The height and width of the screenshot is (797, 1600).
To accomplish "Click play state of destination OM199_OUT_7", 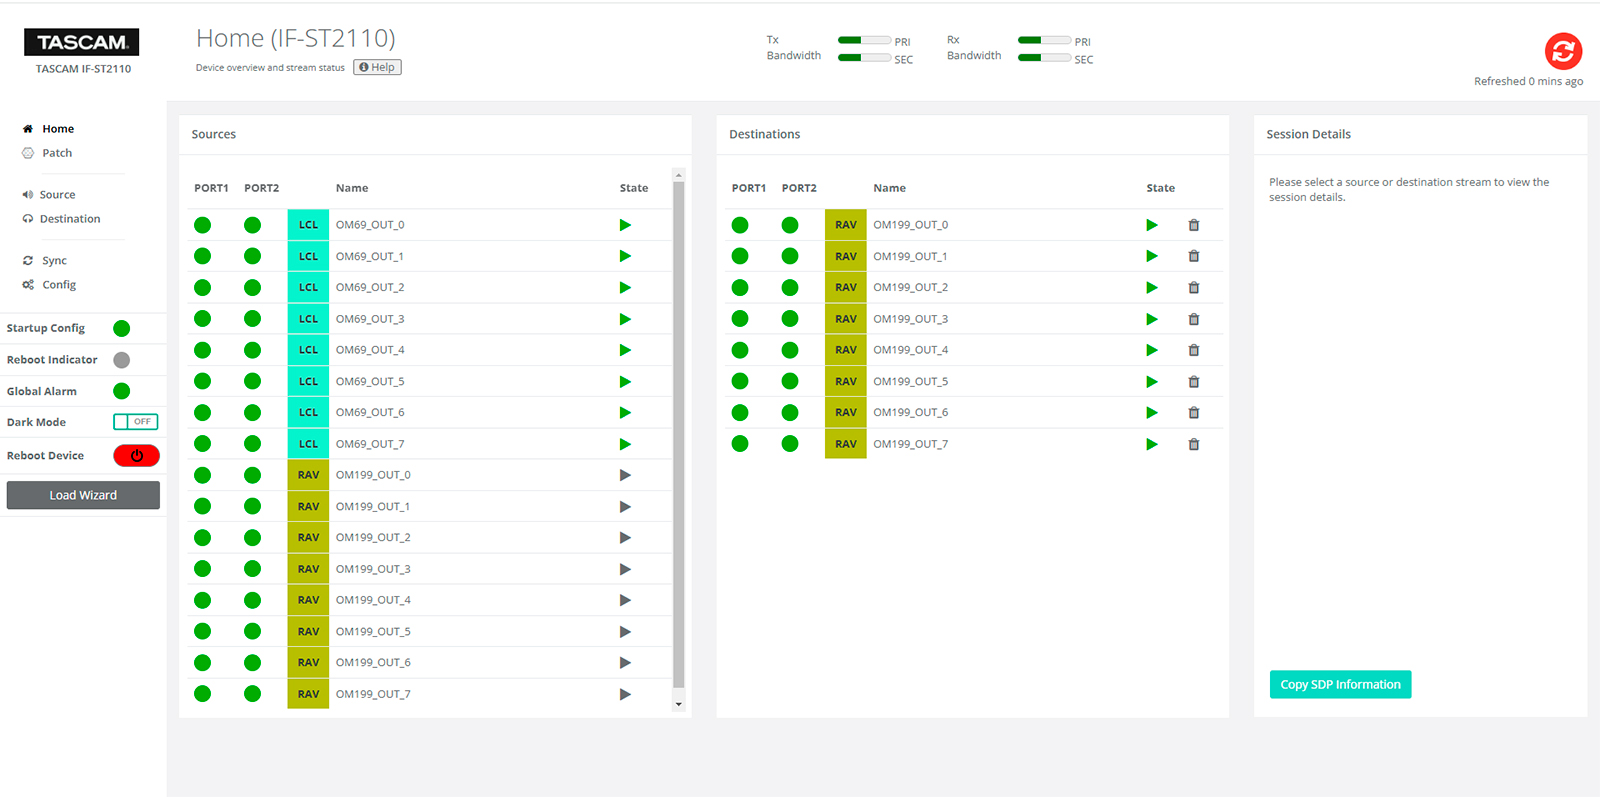I will pyautogui.click(x=1152, y=444).
